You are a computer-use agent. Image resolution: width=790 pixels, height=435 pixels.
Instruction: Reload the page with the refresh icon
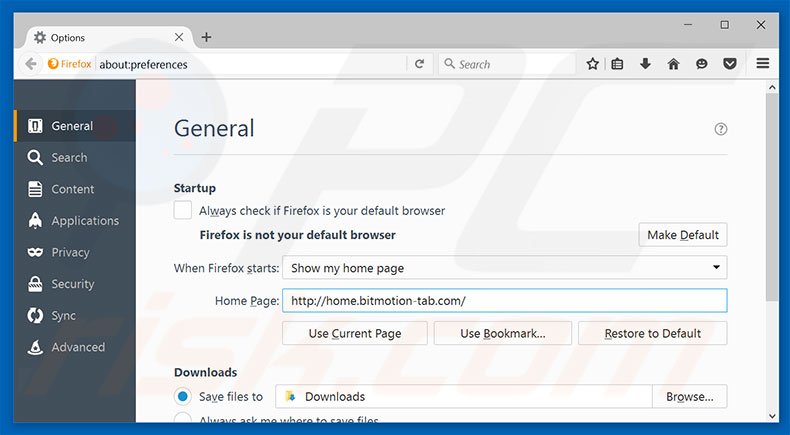point(419,64)
